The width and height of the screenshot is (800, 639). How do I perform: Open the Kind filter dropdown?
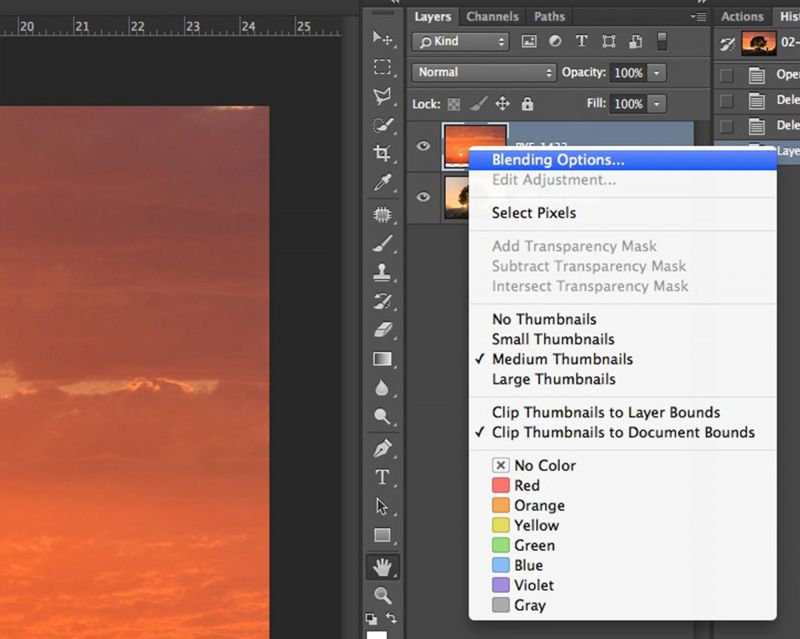(x=460, y=41)
